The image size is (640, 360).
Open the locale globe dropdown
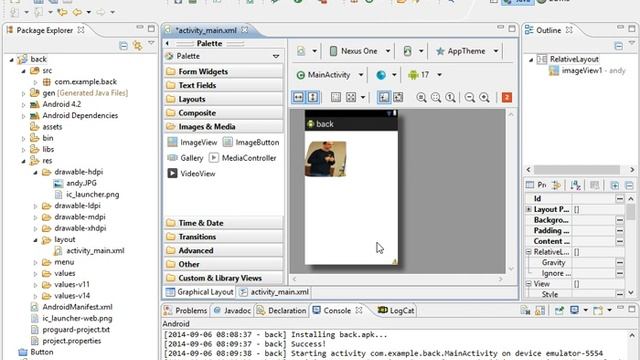(x=386, y=75)
